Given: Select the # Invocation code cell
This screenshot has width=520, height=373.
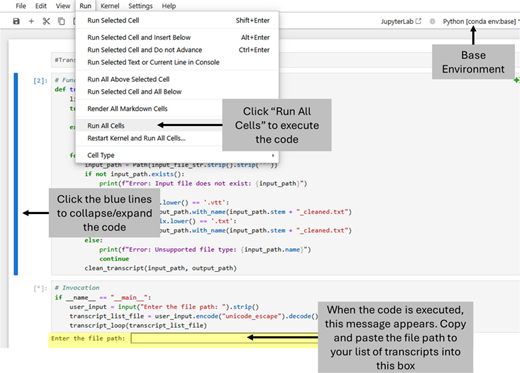Looking at the screenshot, I should coord(285,306).
